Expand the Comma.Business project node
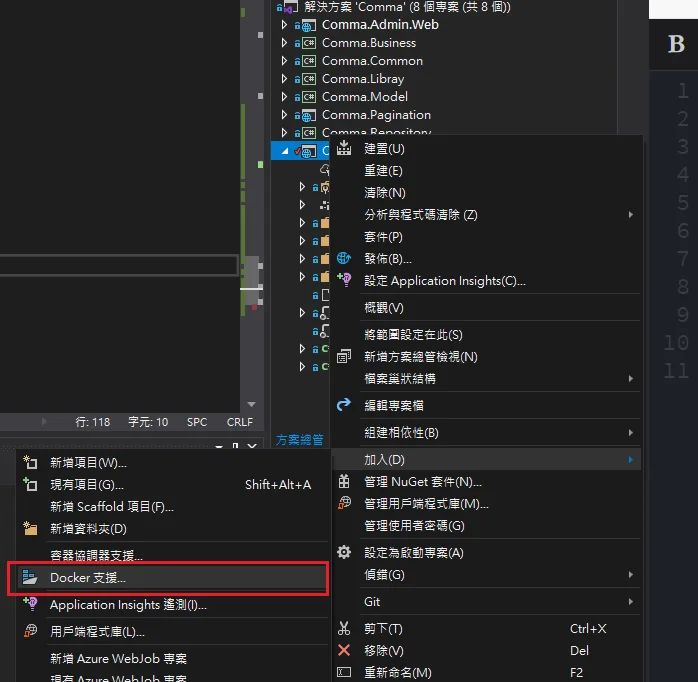 click(x=284, y=43)
